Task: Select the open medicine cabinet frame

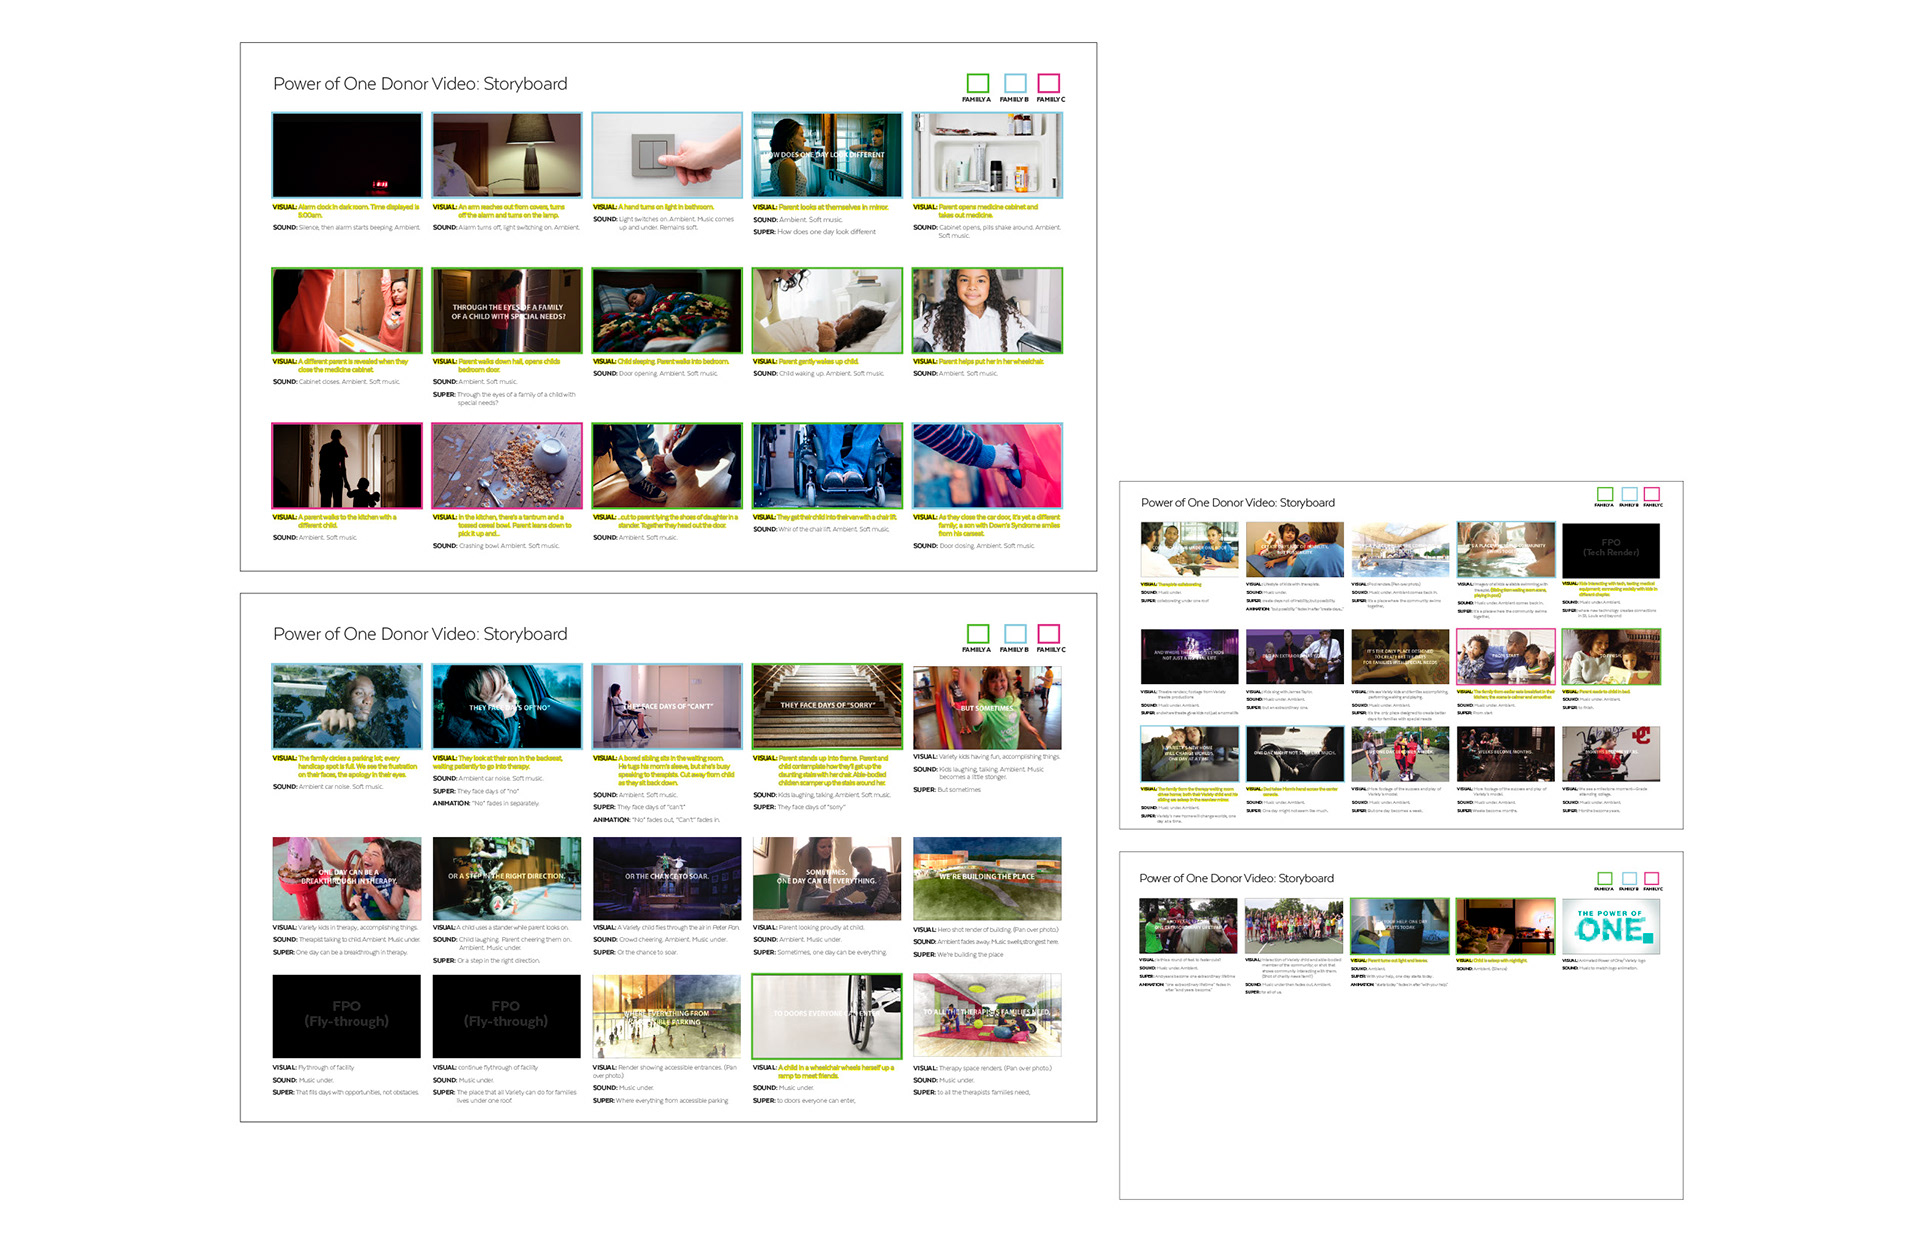Action: click(x=987, y=155)
